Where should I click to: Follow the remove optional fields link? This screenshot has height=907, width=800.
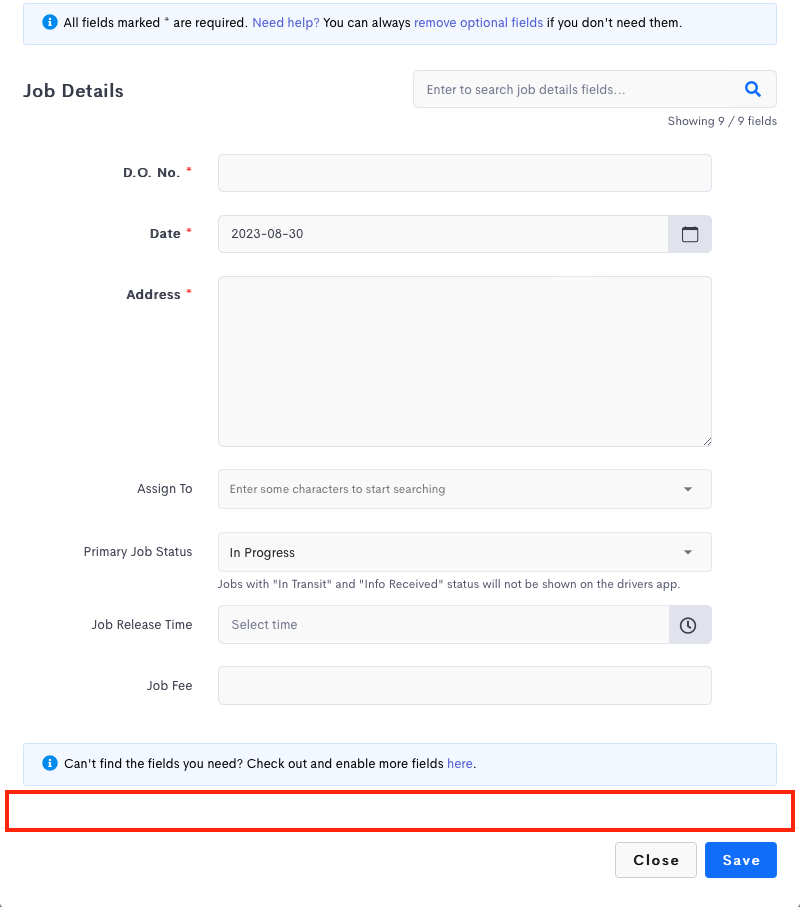coord(478,23)
